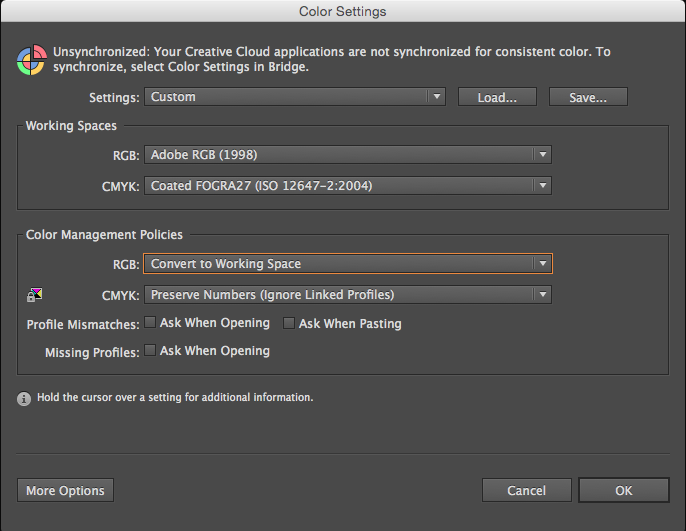
Task: Click the unsynchronized color wheel icon
Action: click(32, 60)
